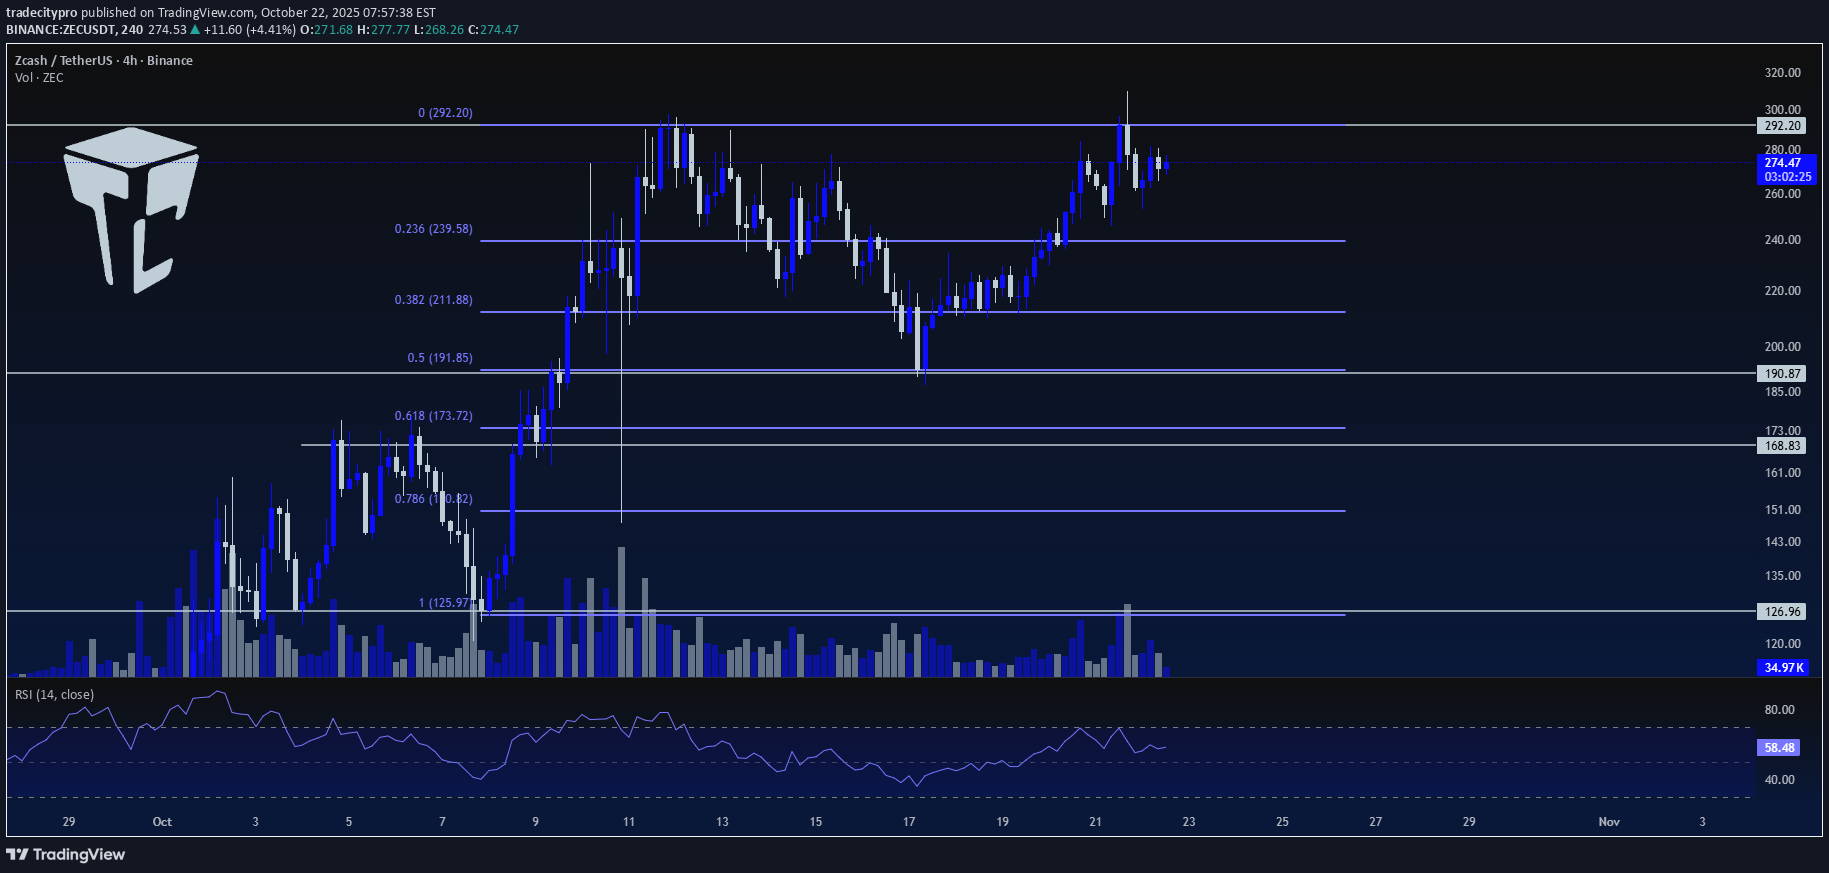Click the current price tag 274.47
The image size is (1829, 873).
tap(1785, 163)
